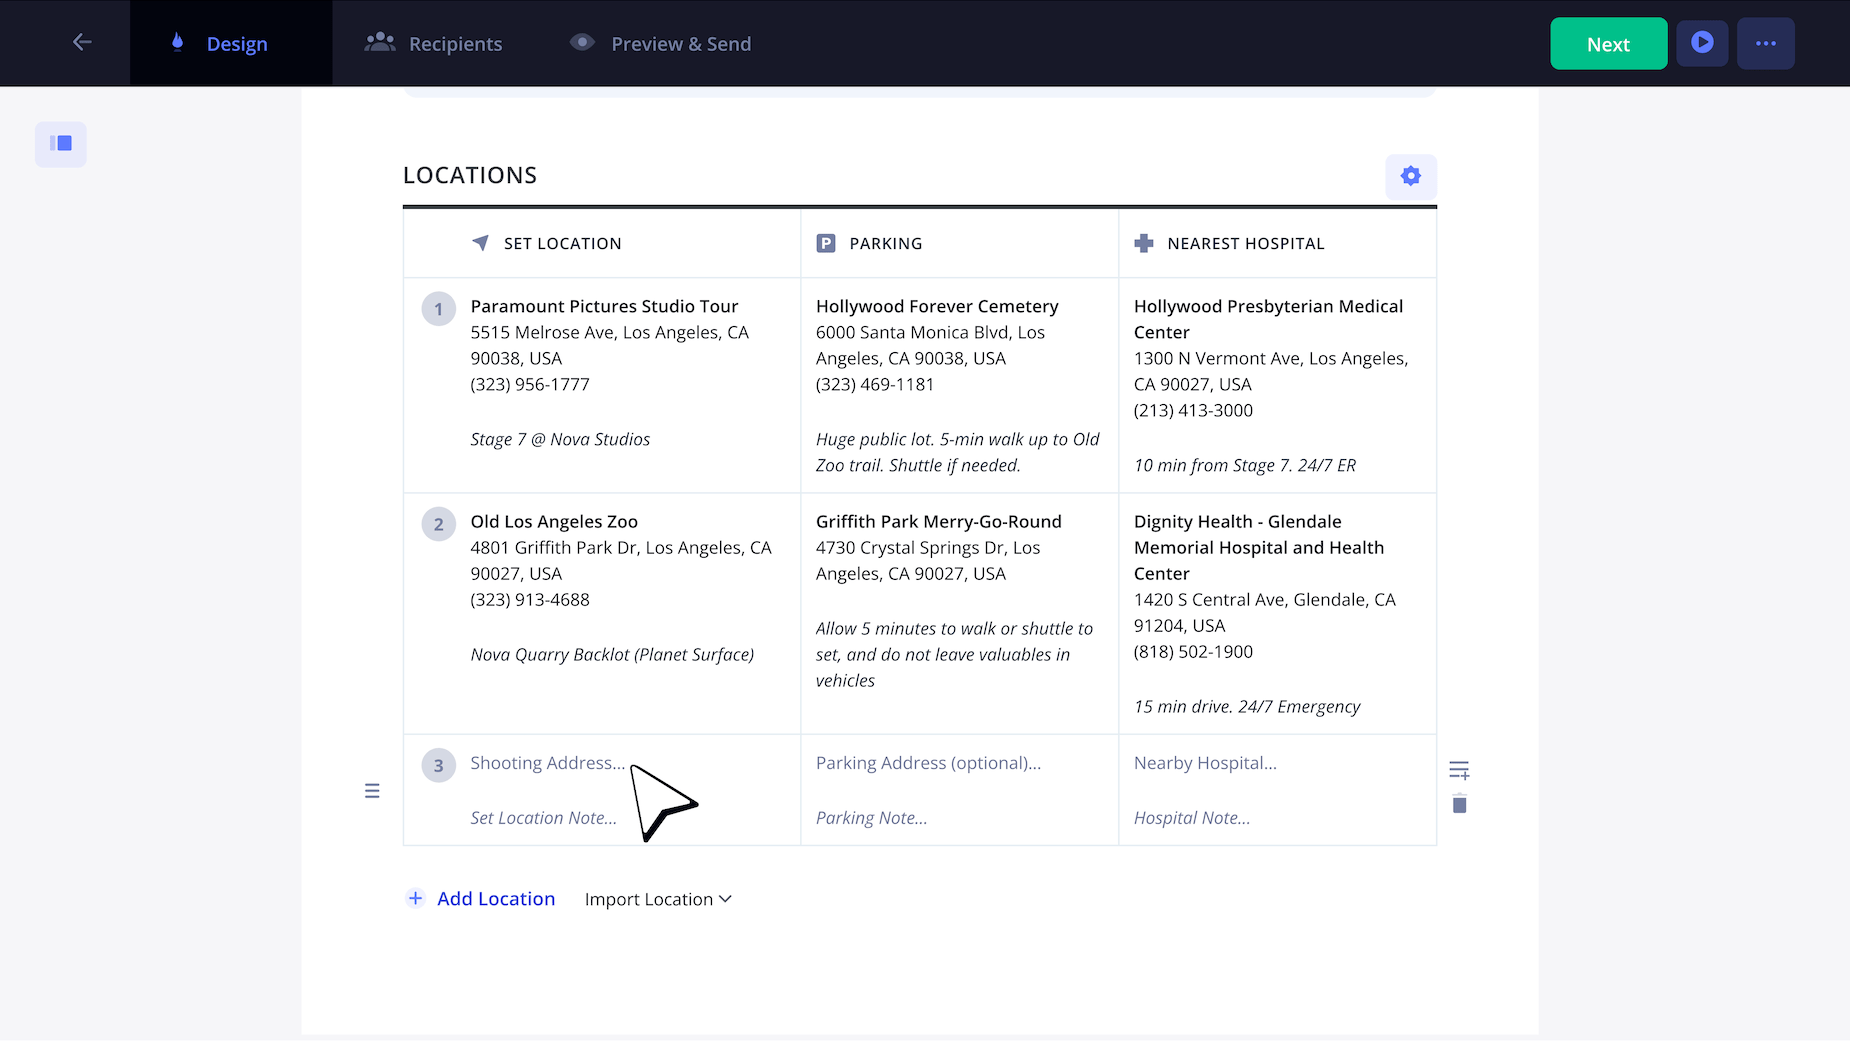This screenshot has width=1850, height=1041.
Task: Expand the Import Location dropdown
Action: (658, 899)
